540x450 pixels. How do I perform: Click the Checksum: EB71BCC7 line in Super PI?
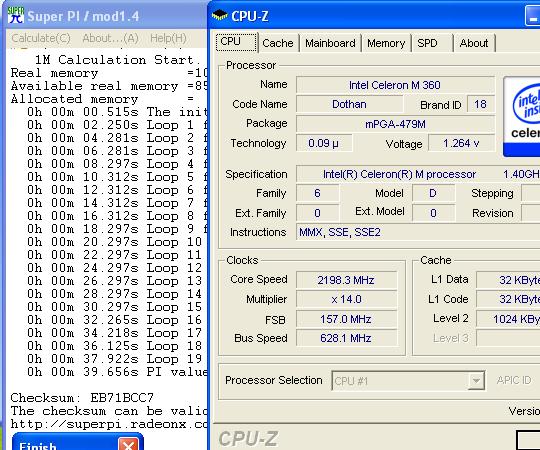[82, 398]
